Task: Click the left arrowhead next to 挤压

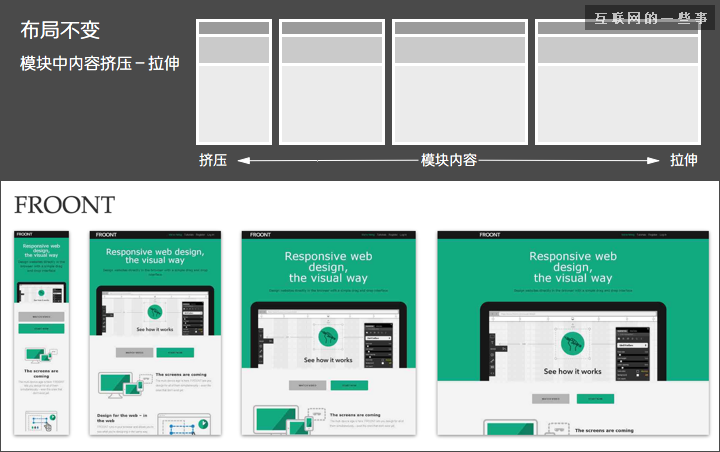Action: (x=242, y=160)
